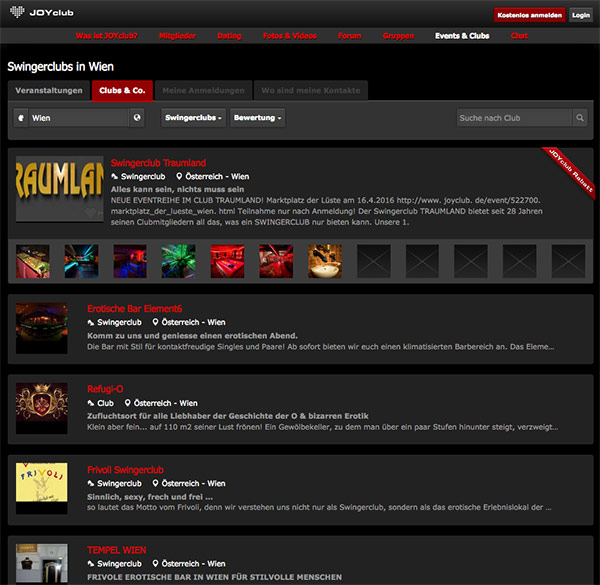Click the category icon under Refugi-O
The image size is (600, 585).
pyautogui.click(x=91, y=403)
